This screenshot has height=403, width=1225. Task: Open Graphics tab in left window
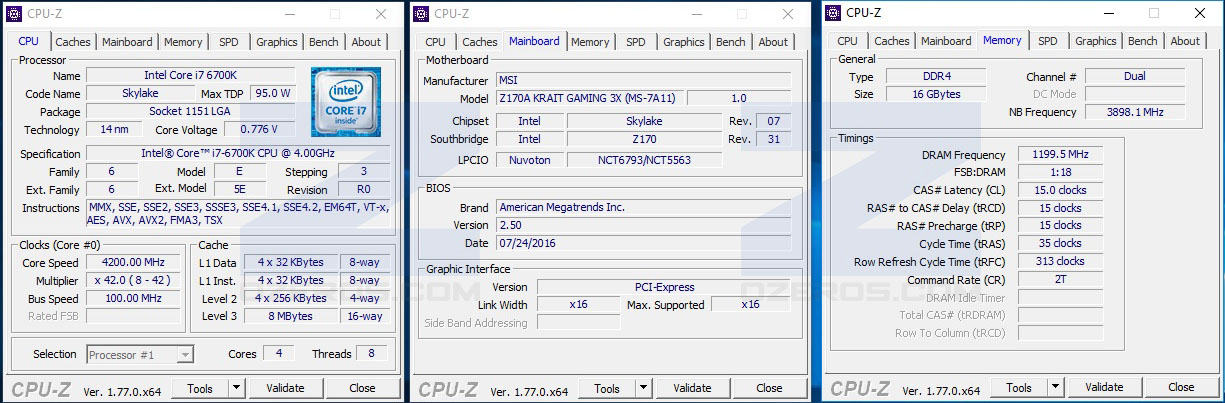pos(277,42)
